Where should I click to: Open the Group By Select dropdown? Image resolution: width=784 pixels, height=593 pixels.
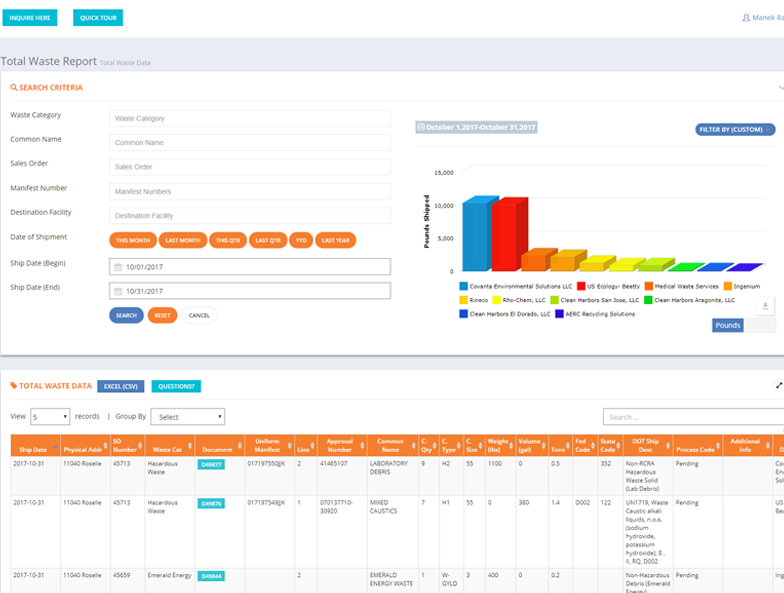pos(188,416)
